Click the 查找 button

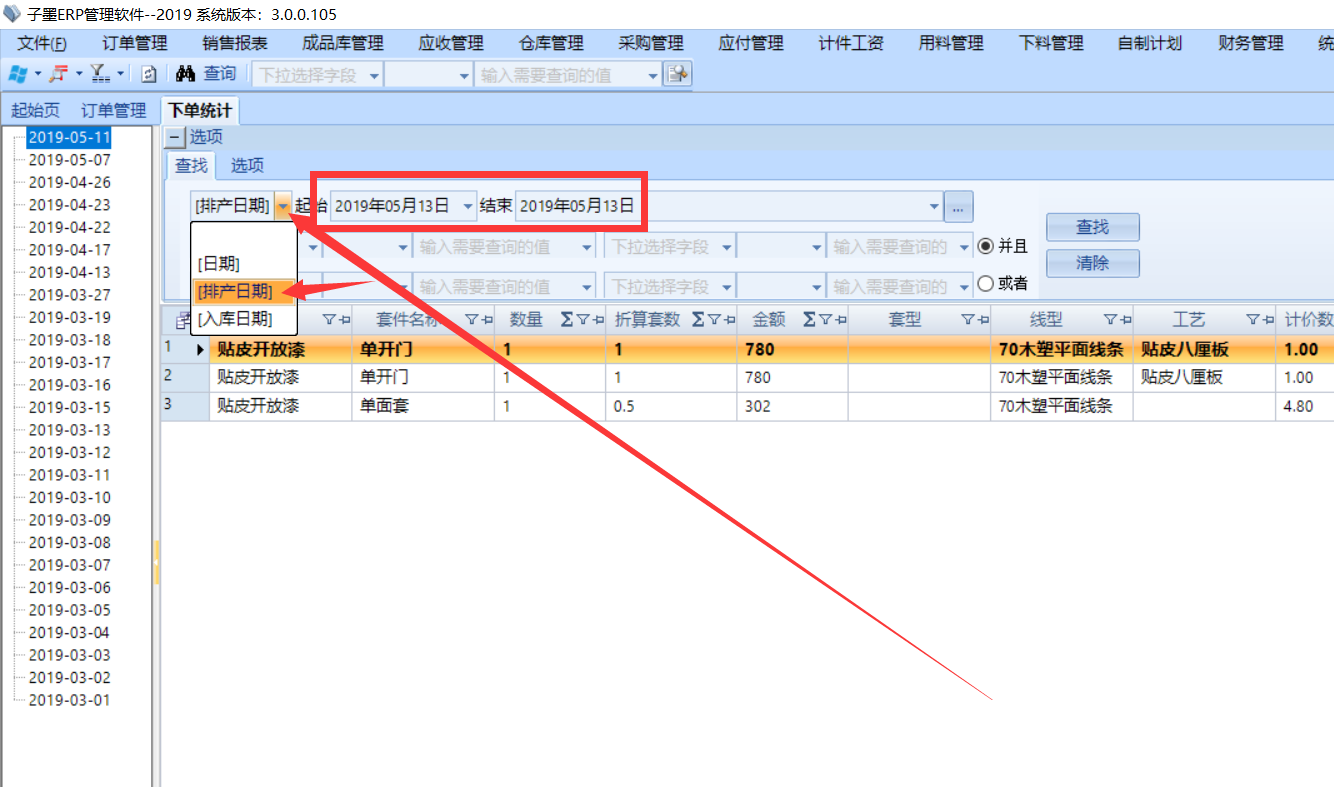[x=1092, y=227]
